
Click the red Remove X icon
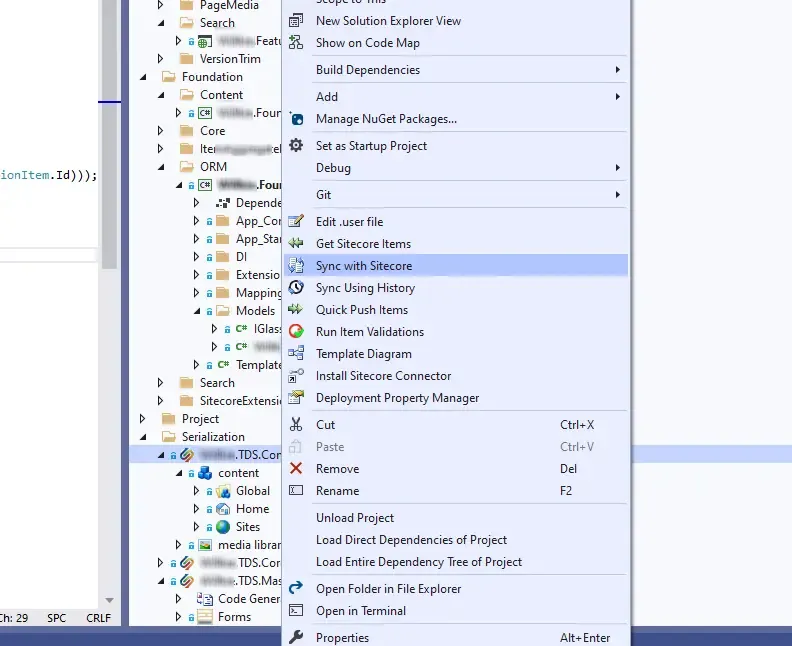(x=296, y=468)
